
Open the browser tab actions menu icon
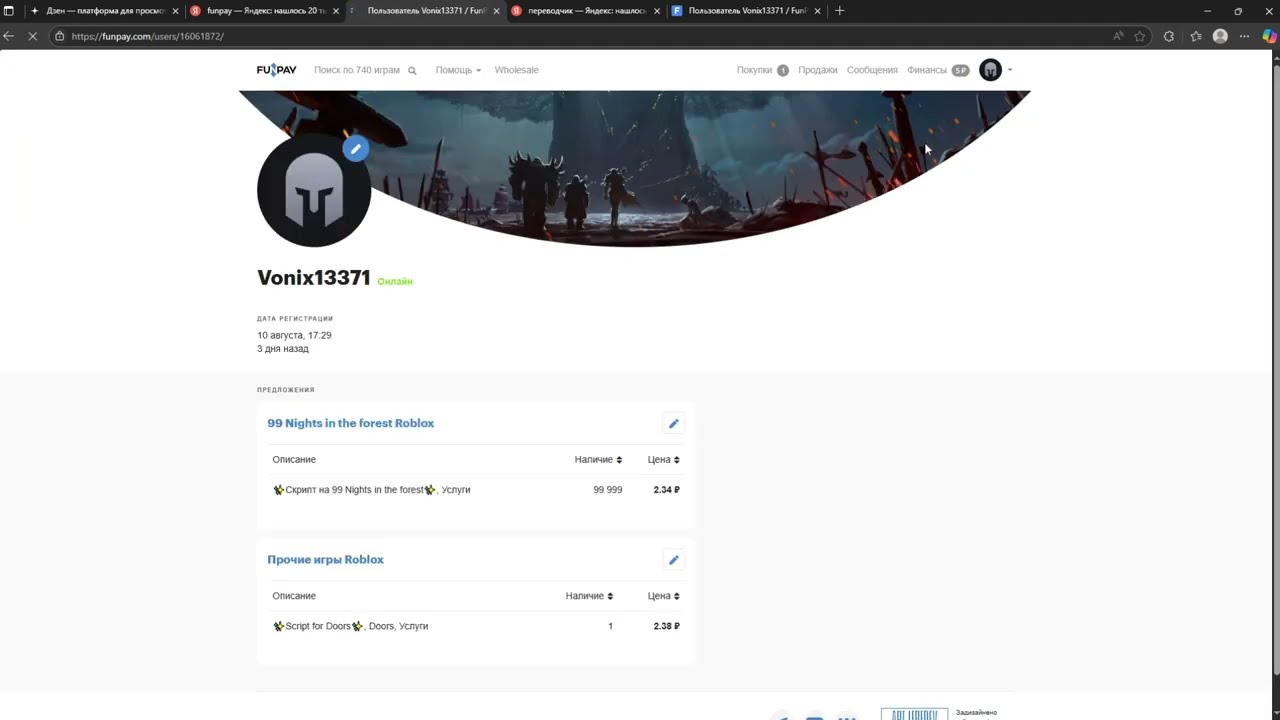click(9, 11)
